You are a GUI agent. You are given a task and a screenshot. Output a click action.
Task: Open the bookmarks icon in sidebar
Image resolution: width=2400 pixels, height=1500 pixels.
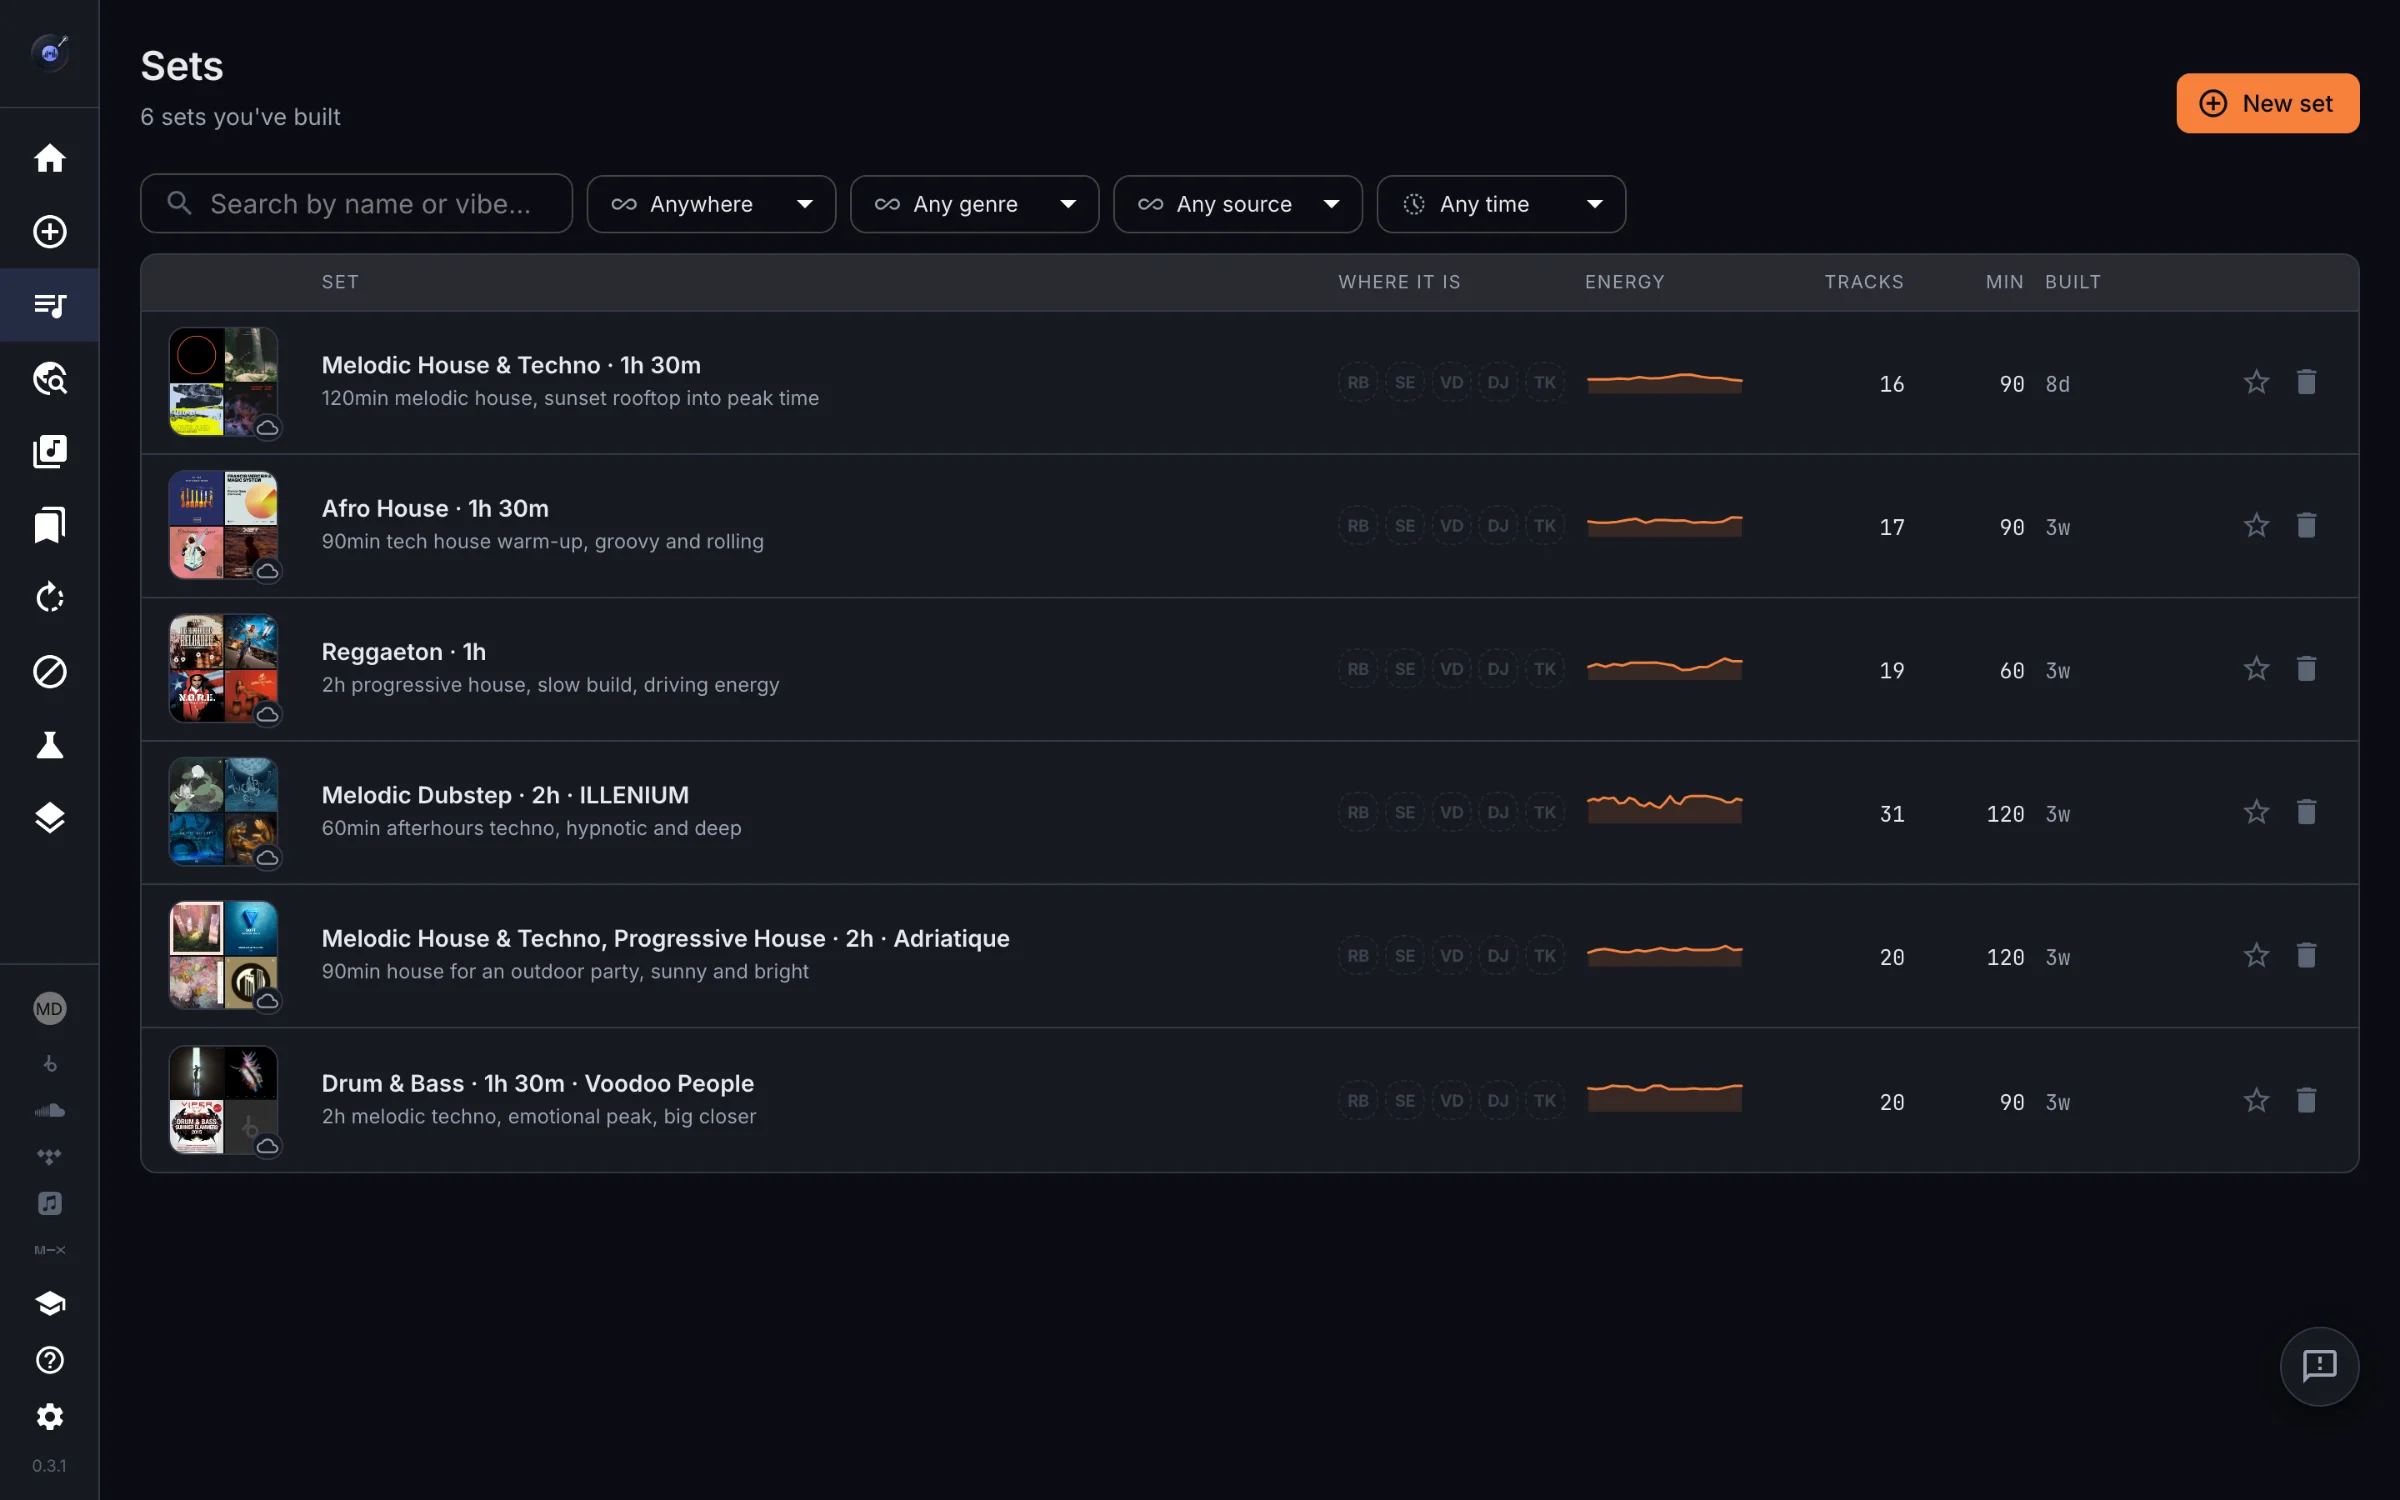click(x=49, y=524)
